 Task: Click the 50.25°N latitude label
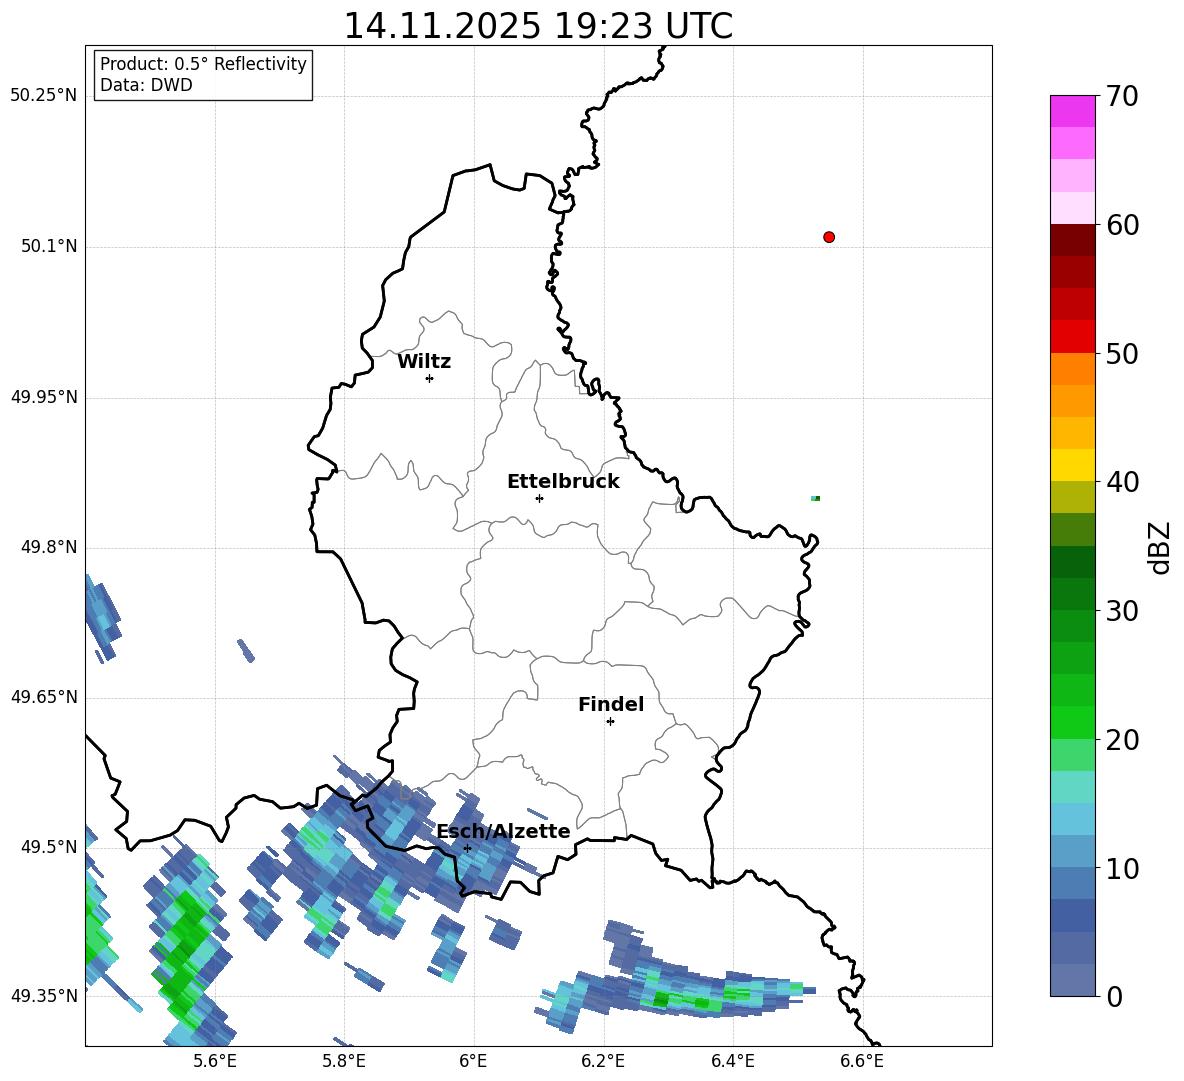click(44, 97)
